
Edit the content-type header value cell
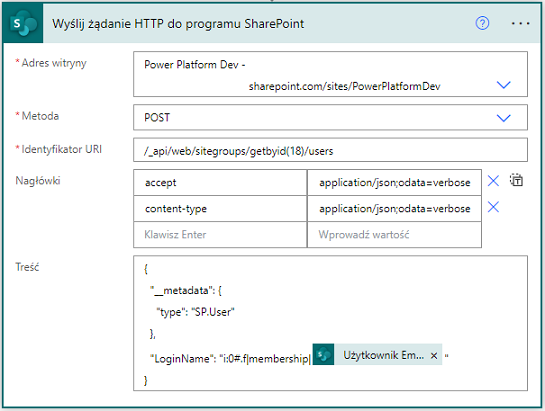pyautogui.click(x=394, y=209)
